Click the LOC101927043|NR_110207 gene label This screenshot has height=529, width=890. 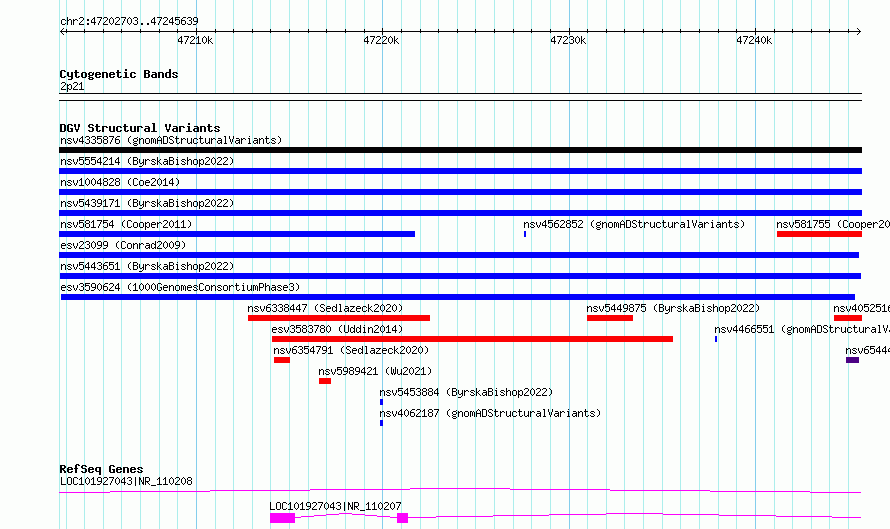[335, 506]
